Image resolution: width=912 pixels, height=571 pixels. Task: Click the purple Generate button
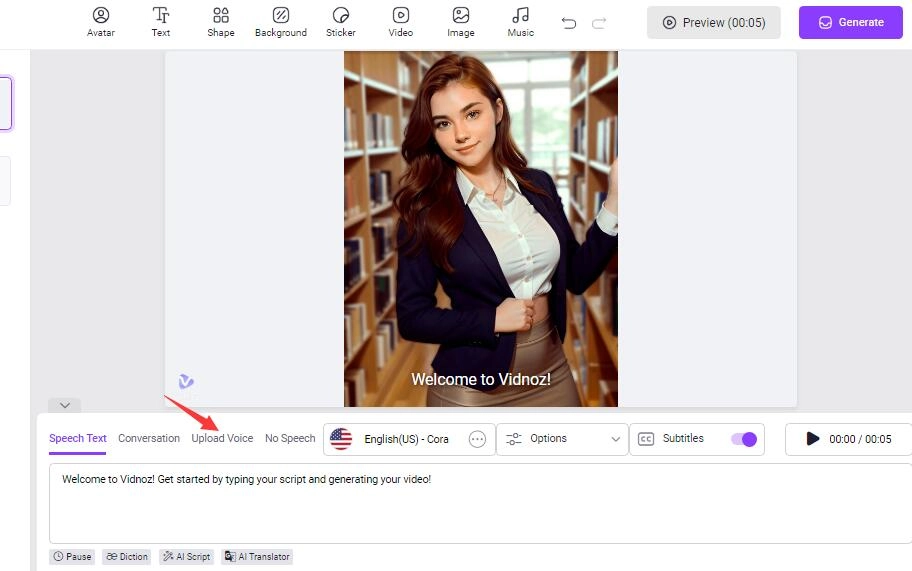point(850,22)
